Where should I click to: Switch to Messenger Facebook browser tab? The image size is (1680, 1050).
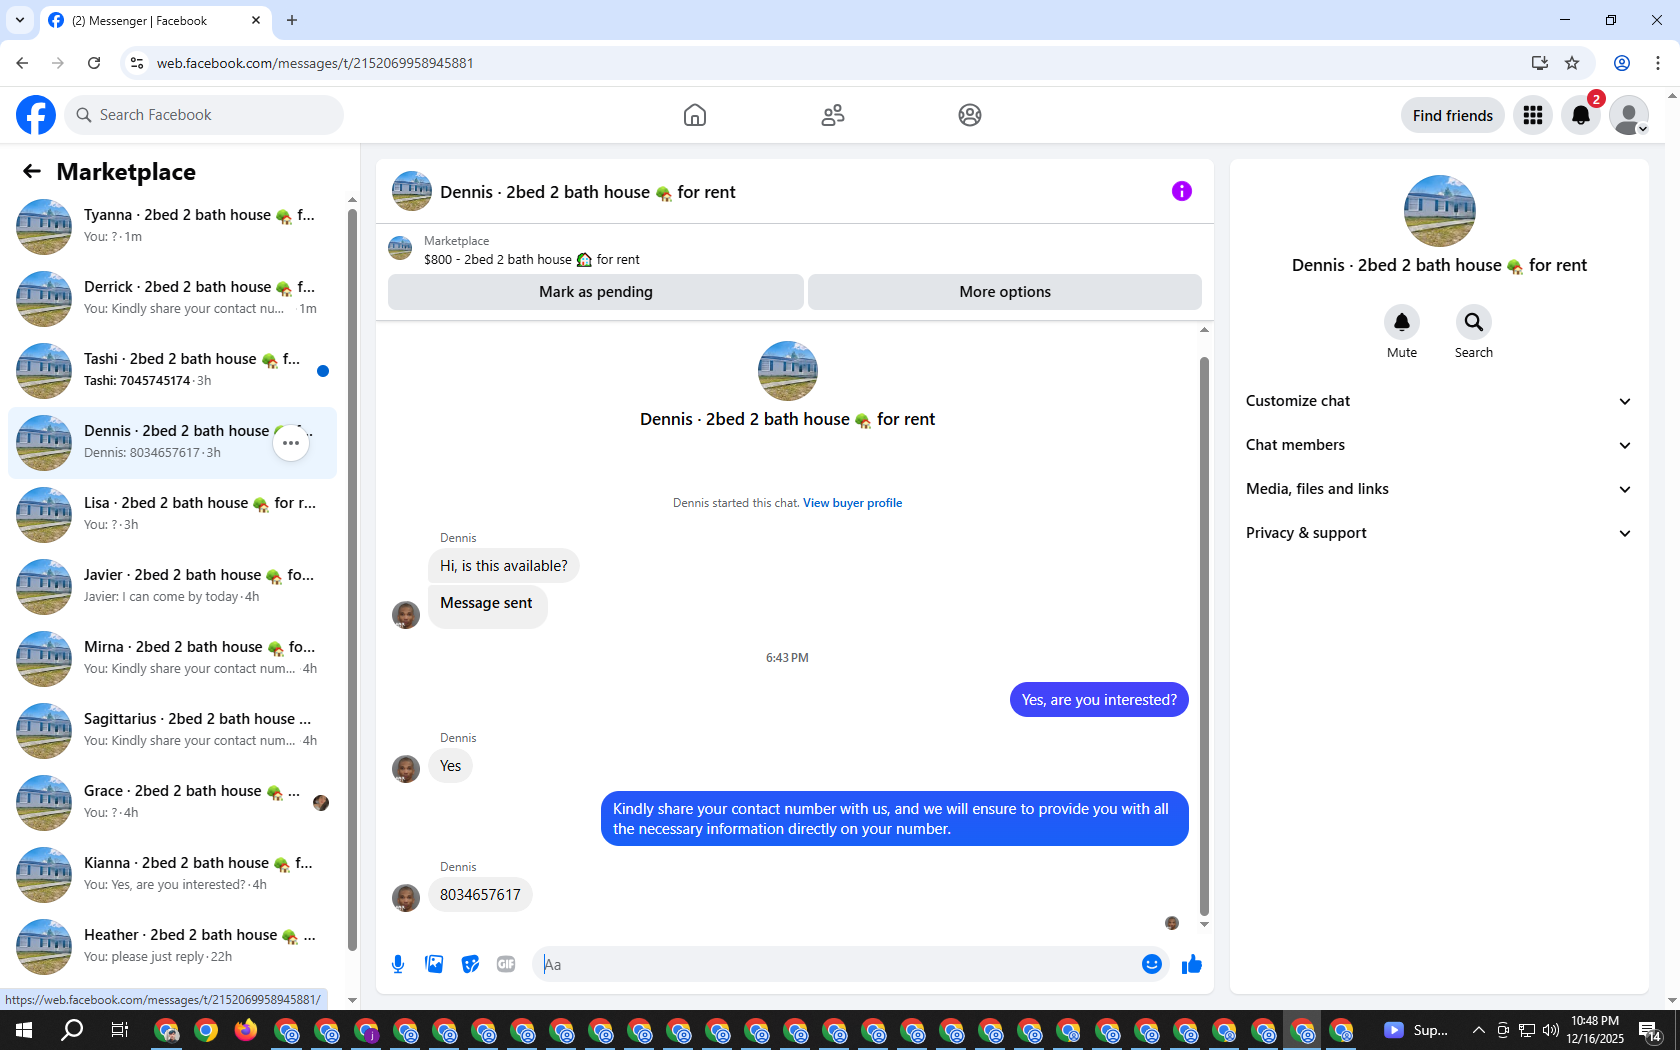pos(155,21)
